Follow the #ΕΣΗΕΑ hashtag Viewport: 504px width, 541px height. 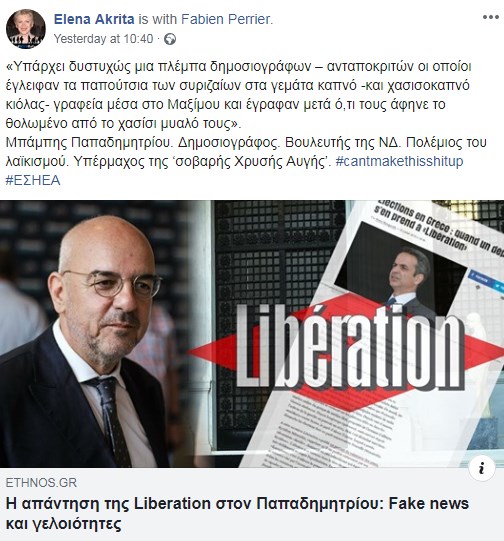[x=33, y=180]
